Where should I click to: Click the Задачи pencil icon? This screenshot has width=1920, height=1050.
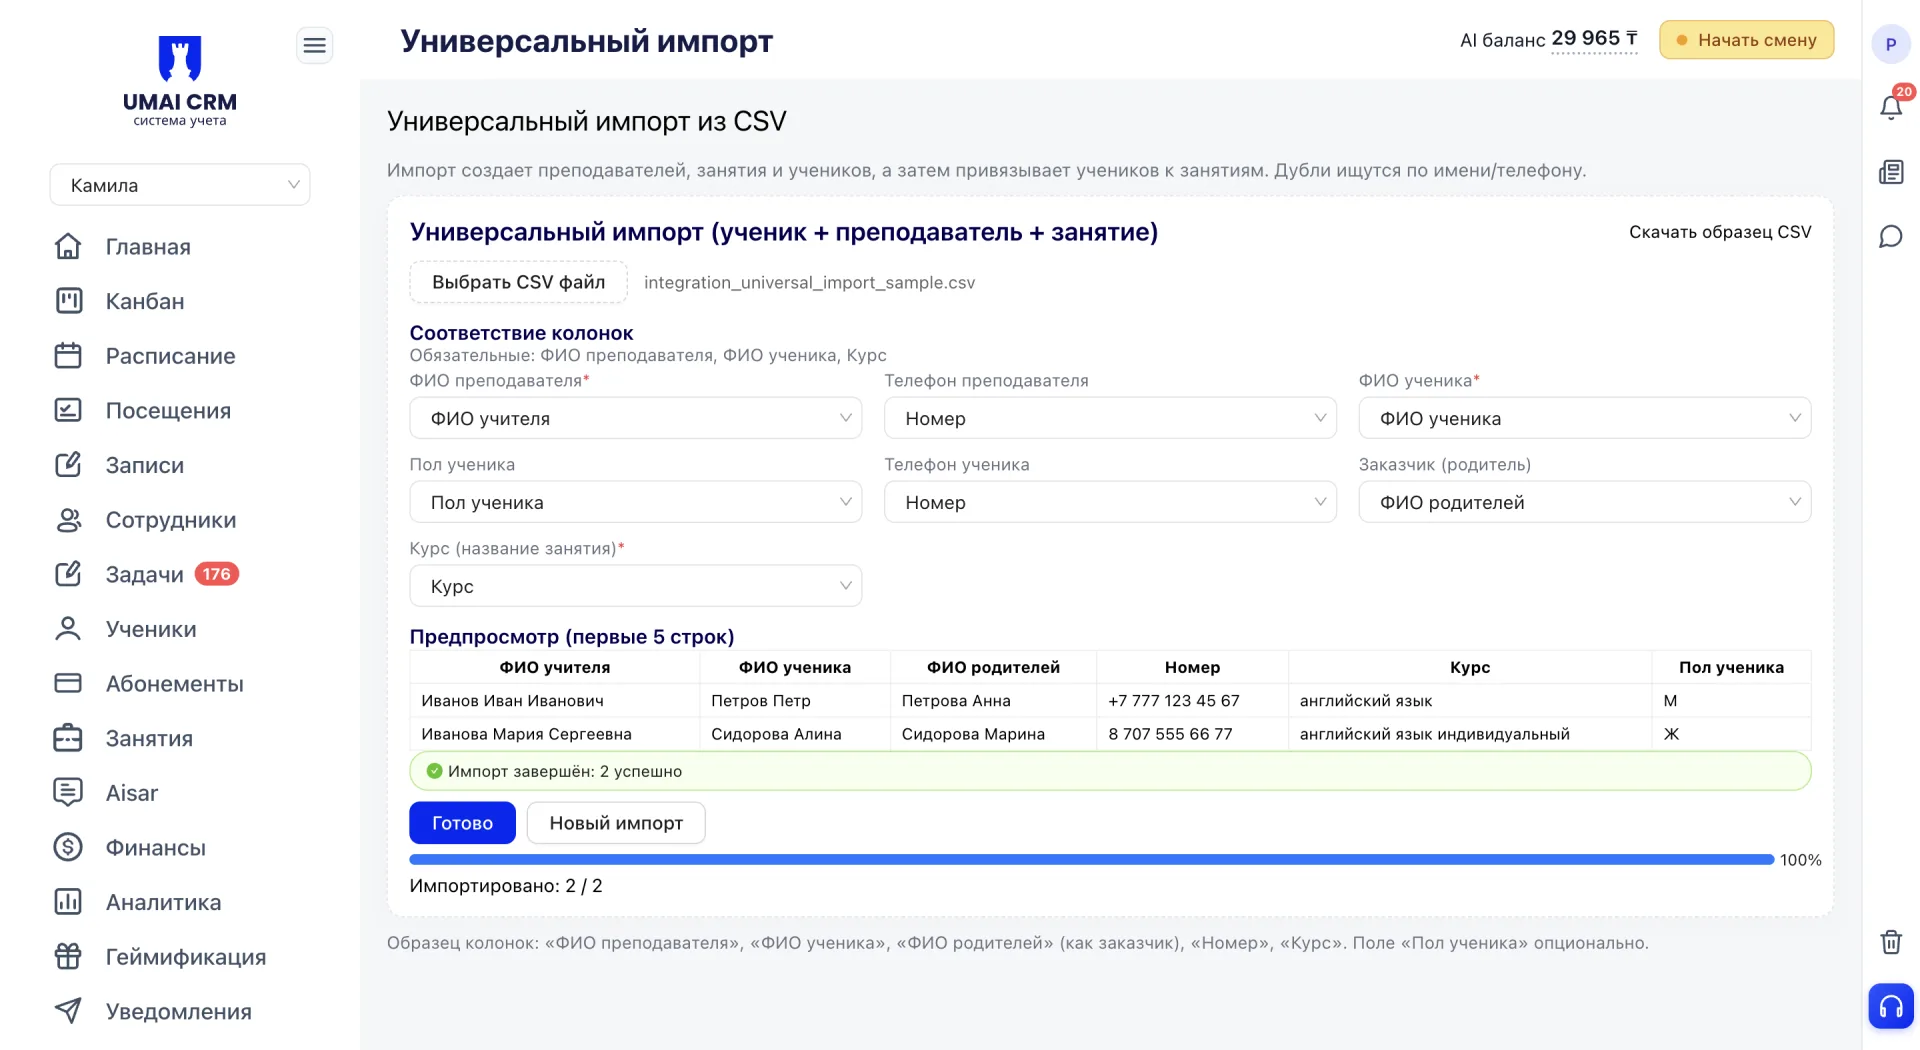68,574
